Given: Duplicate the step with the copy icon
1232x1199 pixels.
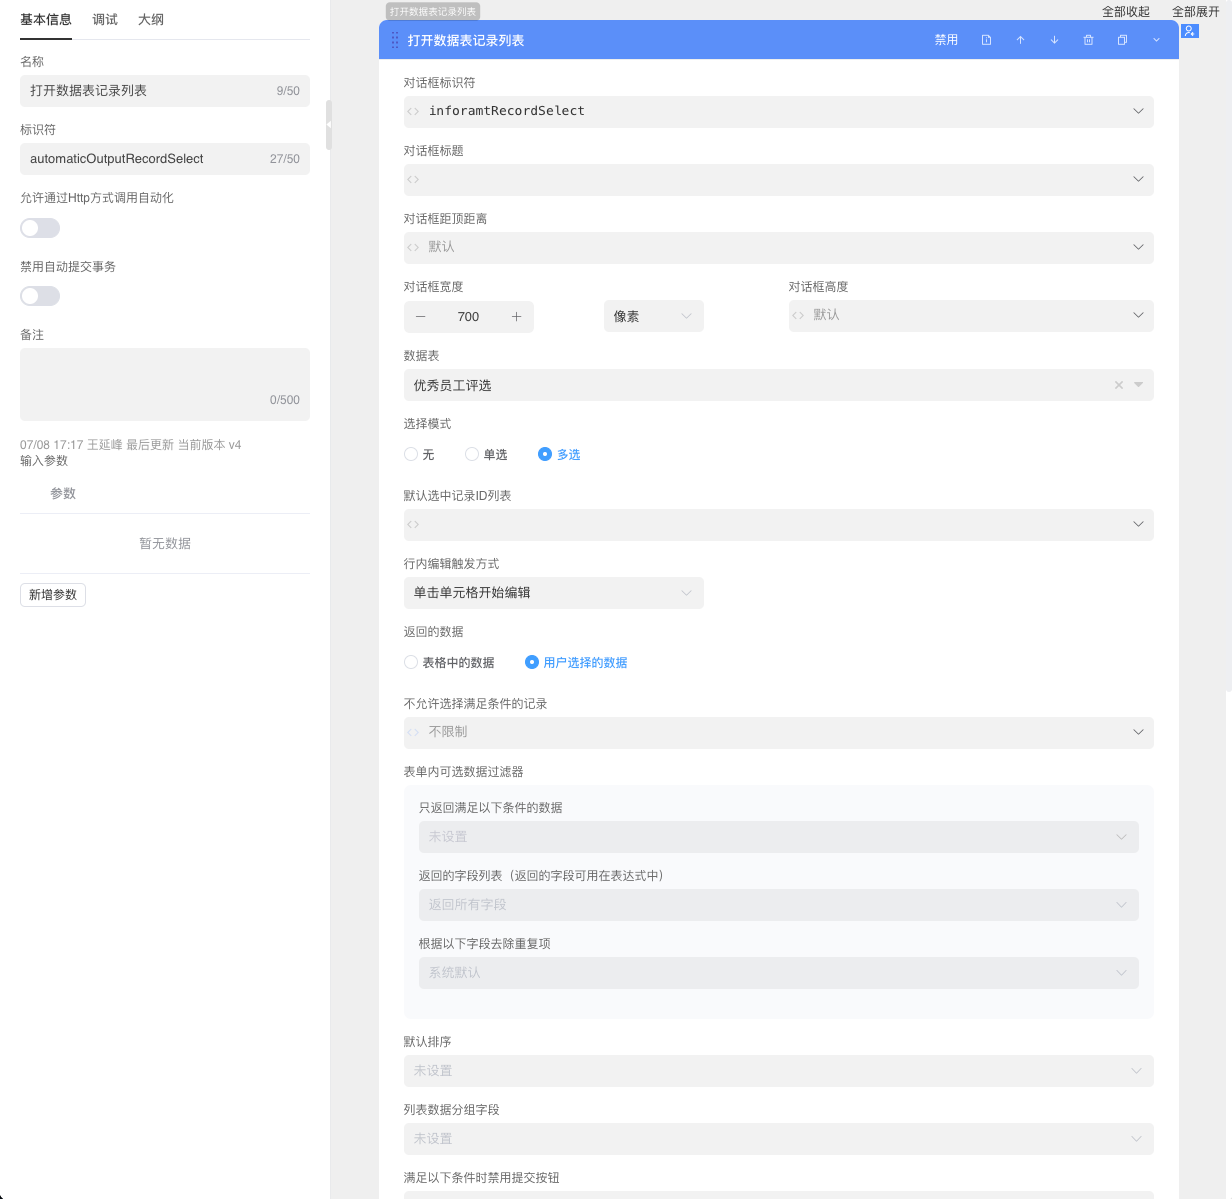Looking at the screenshot, I should (1122, 40).
